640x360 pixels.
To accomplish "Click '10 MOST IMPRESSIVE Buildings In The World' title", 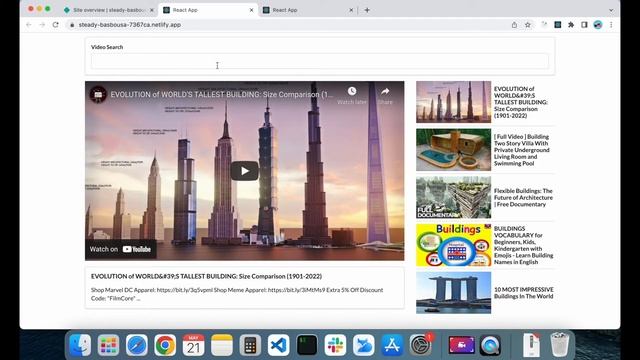I will point(524,293).
